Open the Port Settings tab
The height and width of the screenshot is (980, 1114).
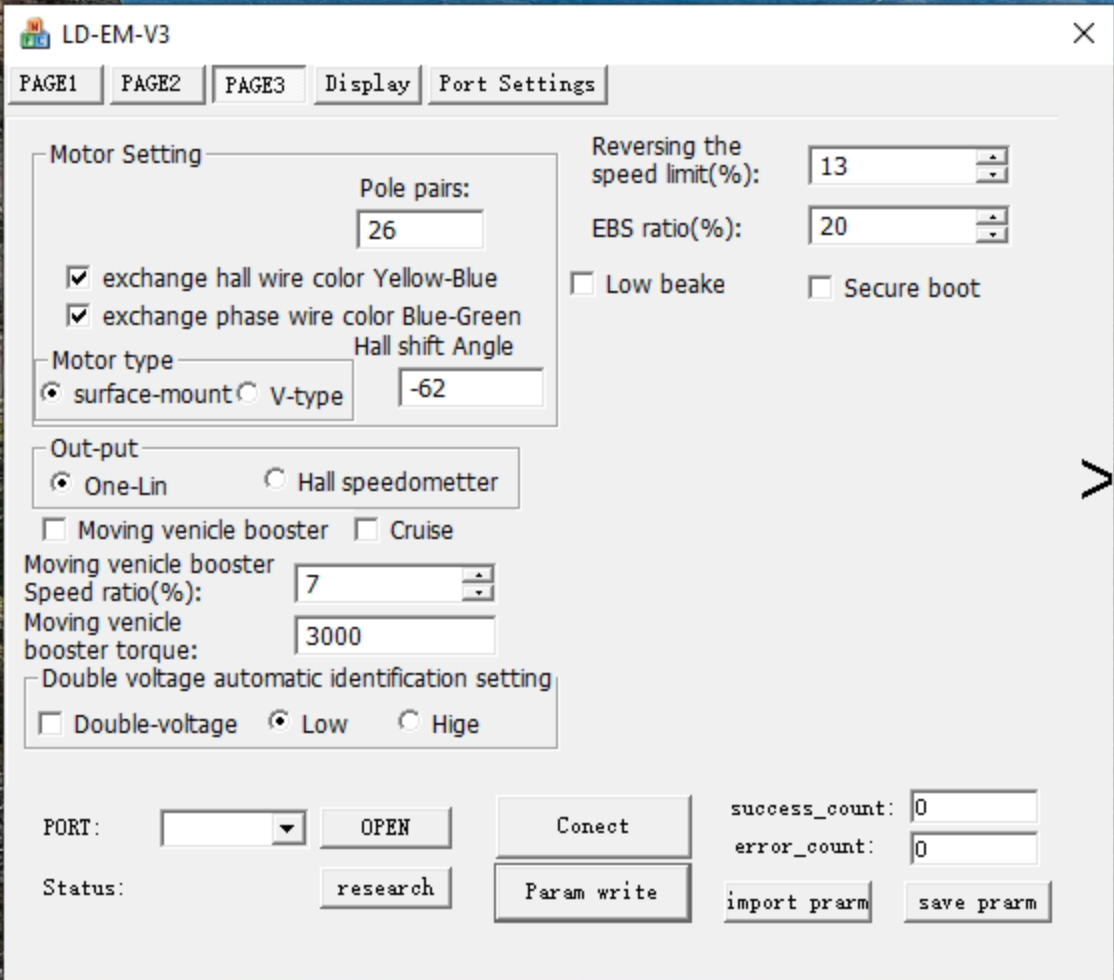click(517, 84)
